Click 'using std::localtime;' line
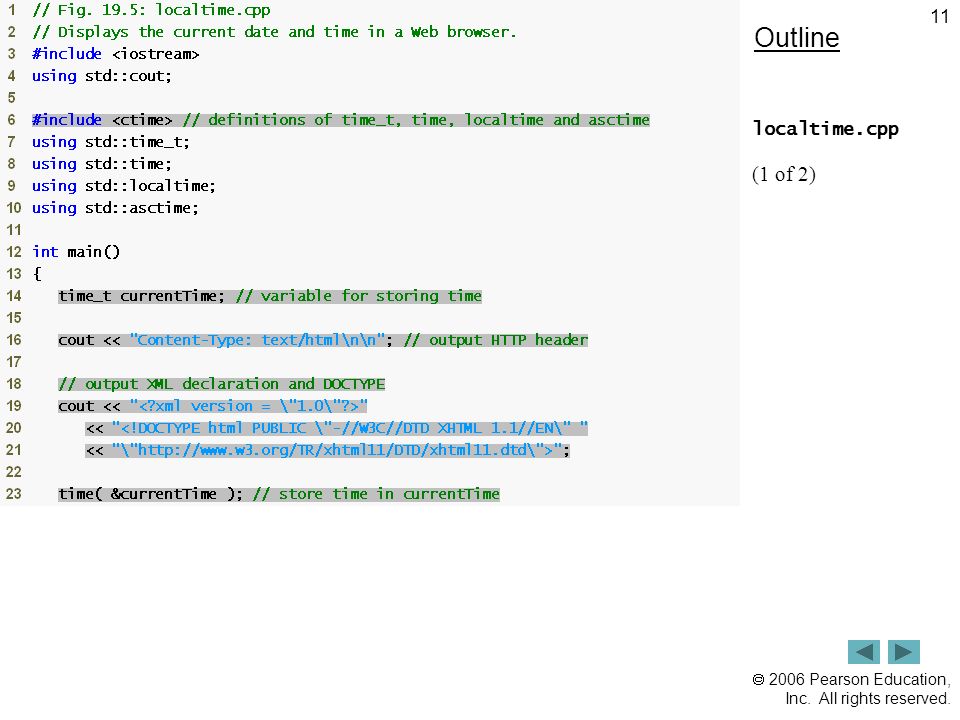The width and height of the screenshot is (960, 720). (124, 186)
